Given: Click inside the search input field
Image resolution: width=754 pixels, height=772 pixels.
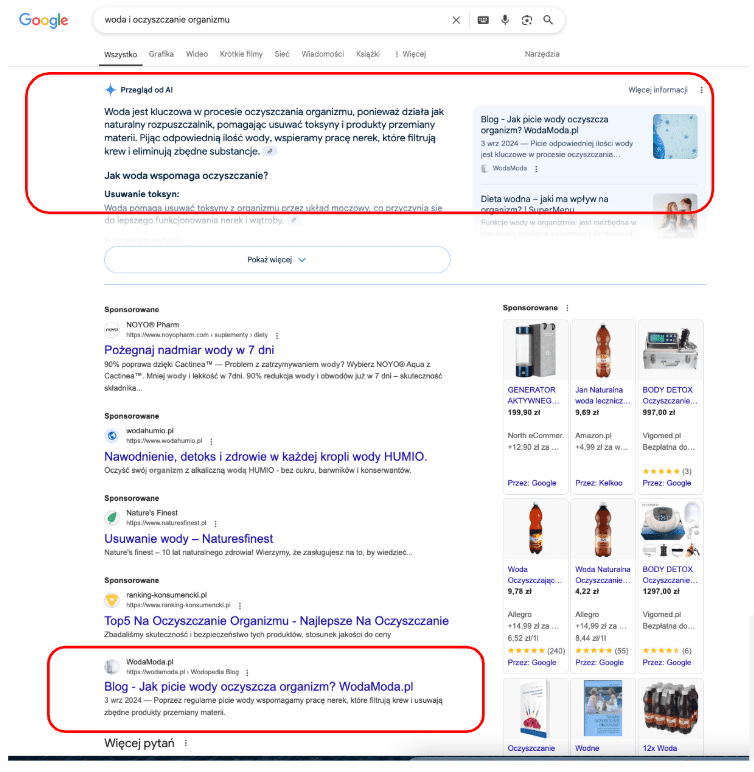Looking at the screenshot, I should [270, 20].
